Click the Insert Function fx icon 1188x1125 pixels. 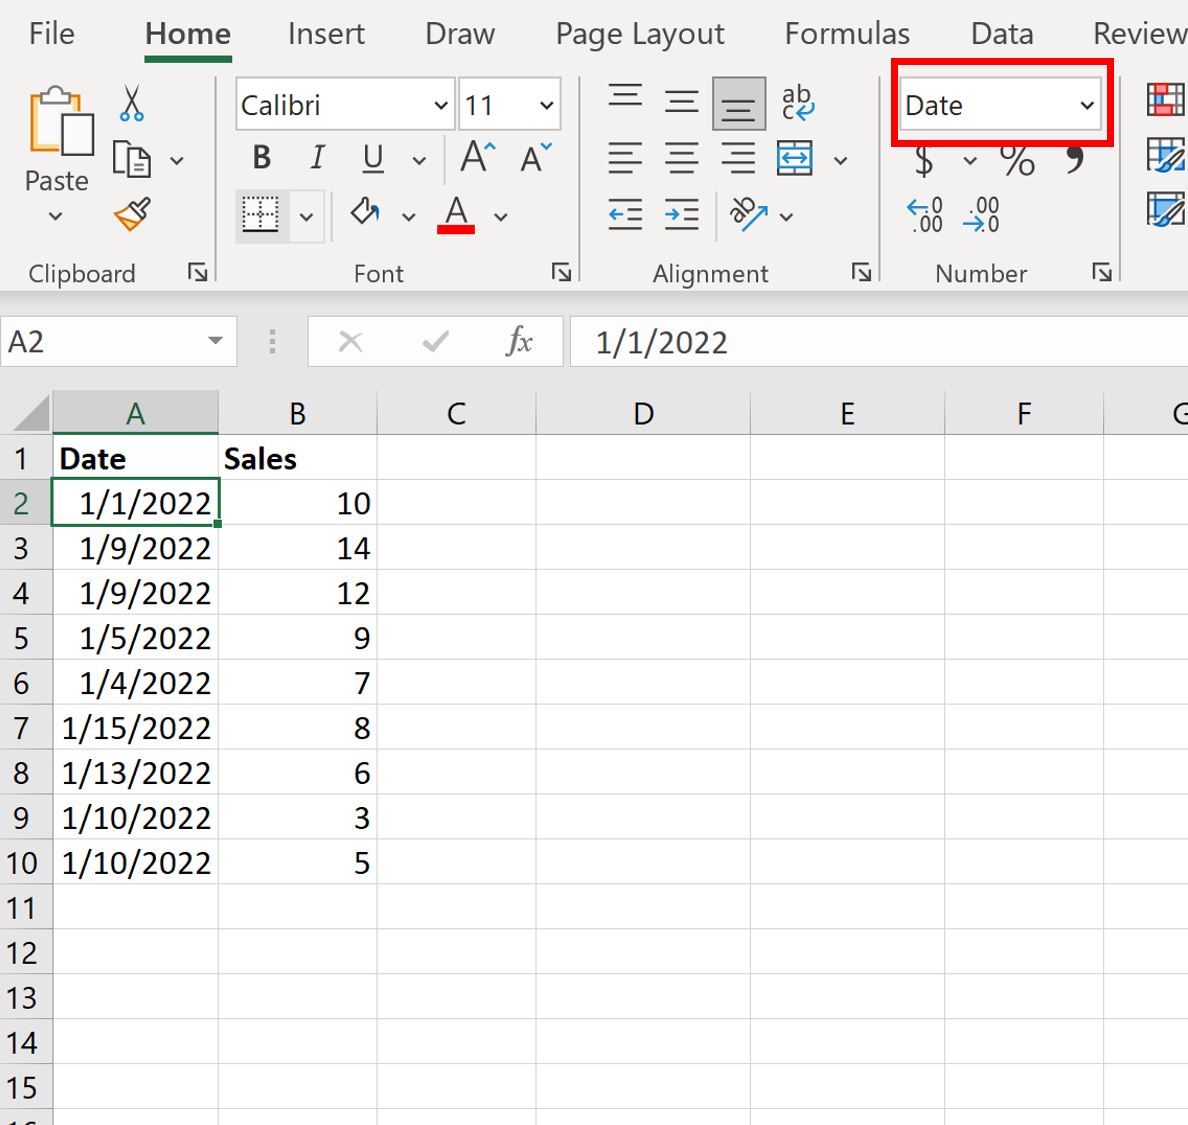(x=519, y=342)
